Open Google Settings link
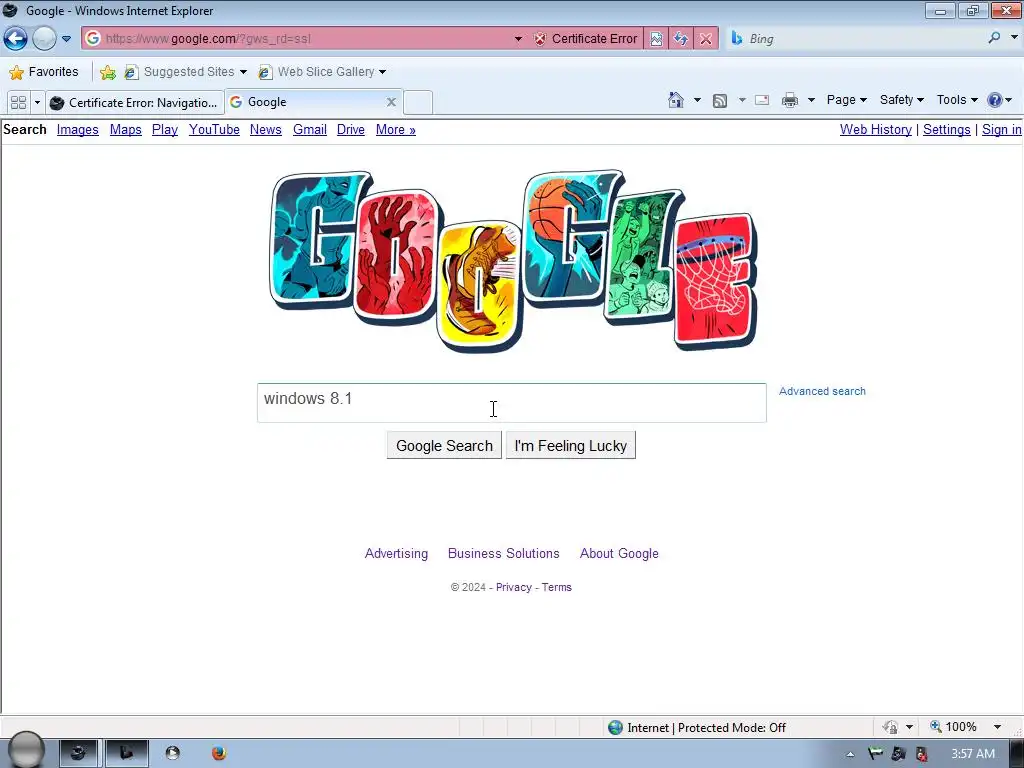 [x=946, y=129]
